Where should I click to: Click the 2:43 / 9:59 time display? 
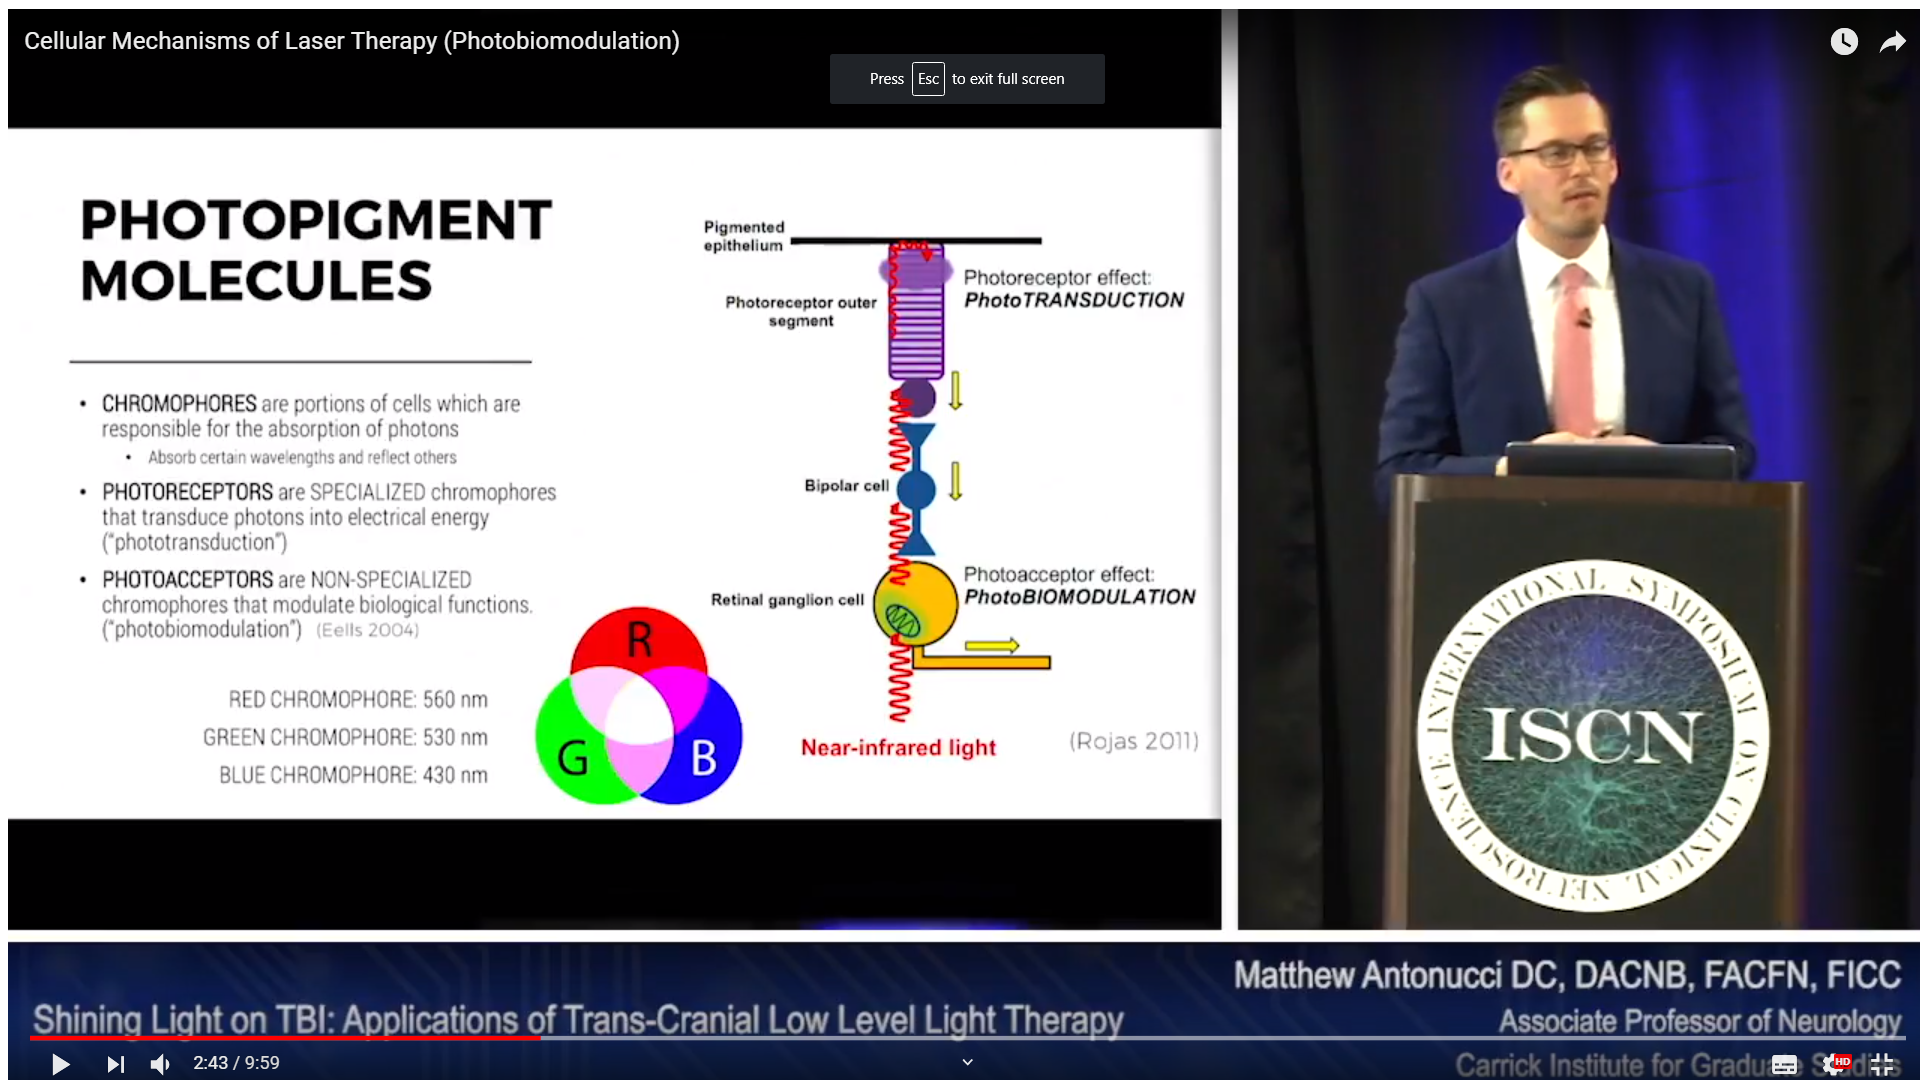click(x=236, y=1063)
